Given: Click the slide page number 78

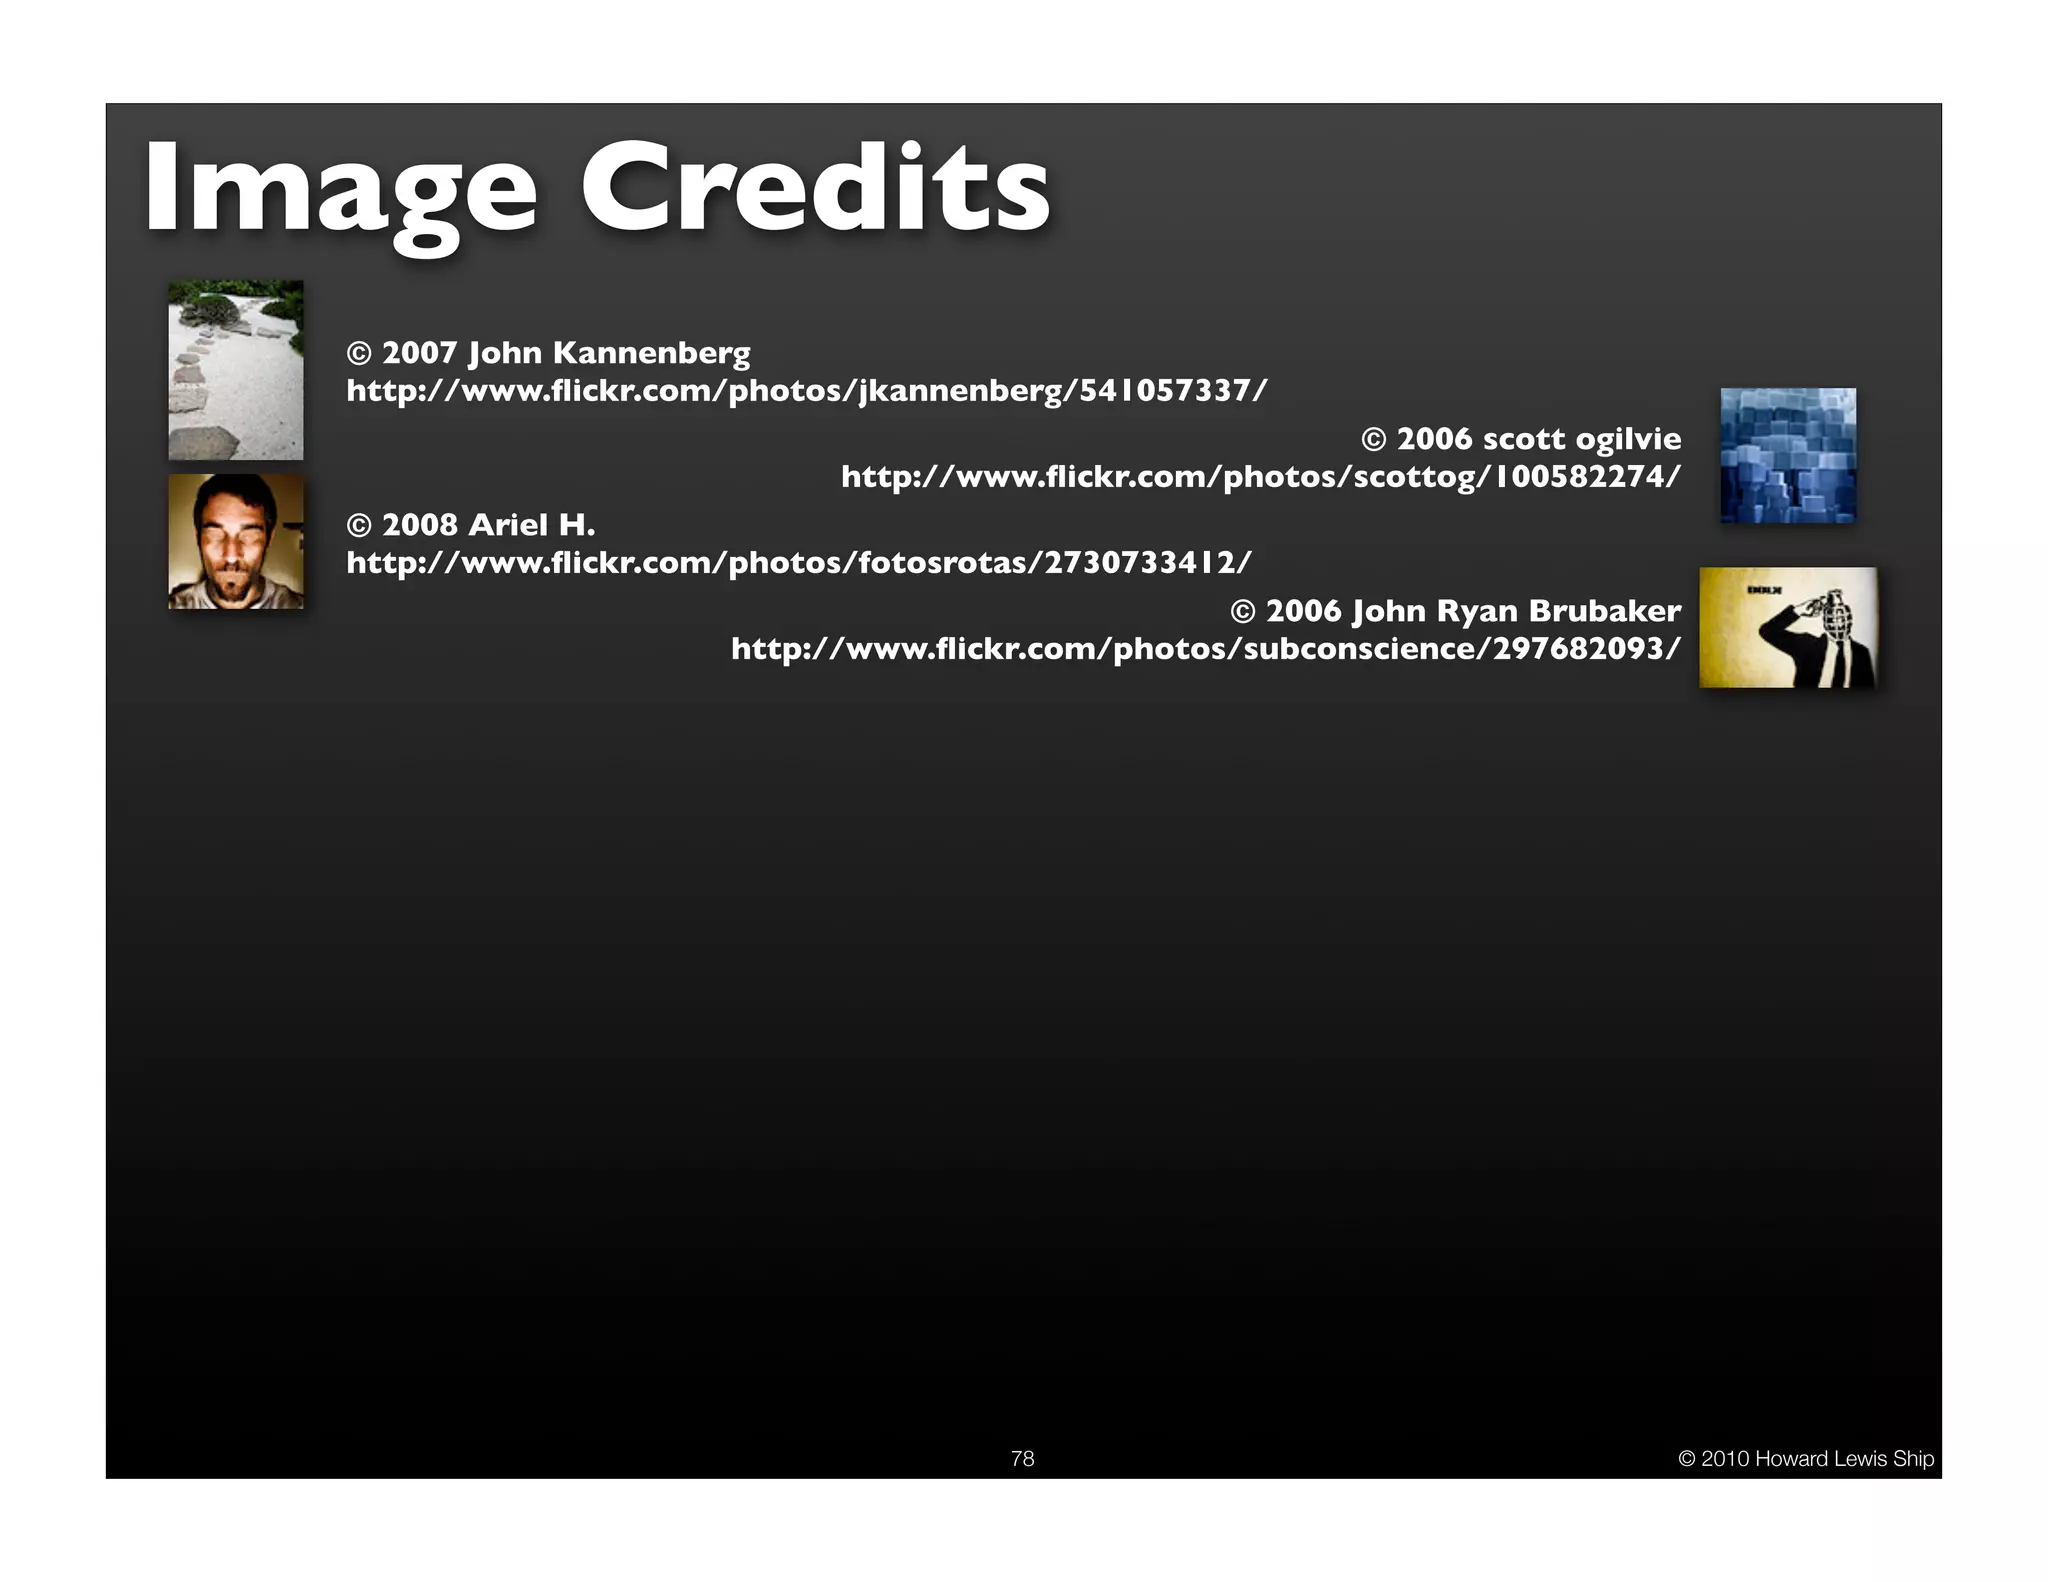Looking at the screenshot, I should click(x=1022, y=1458).
